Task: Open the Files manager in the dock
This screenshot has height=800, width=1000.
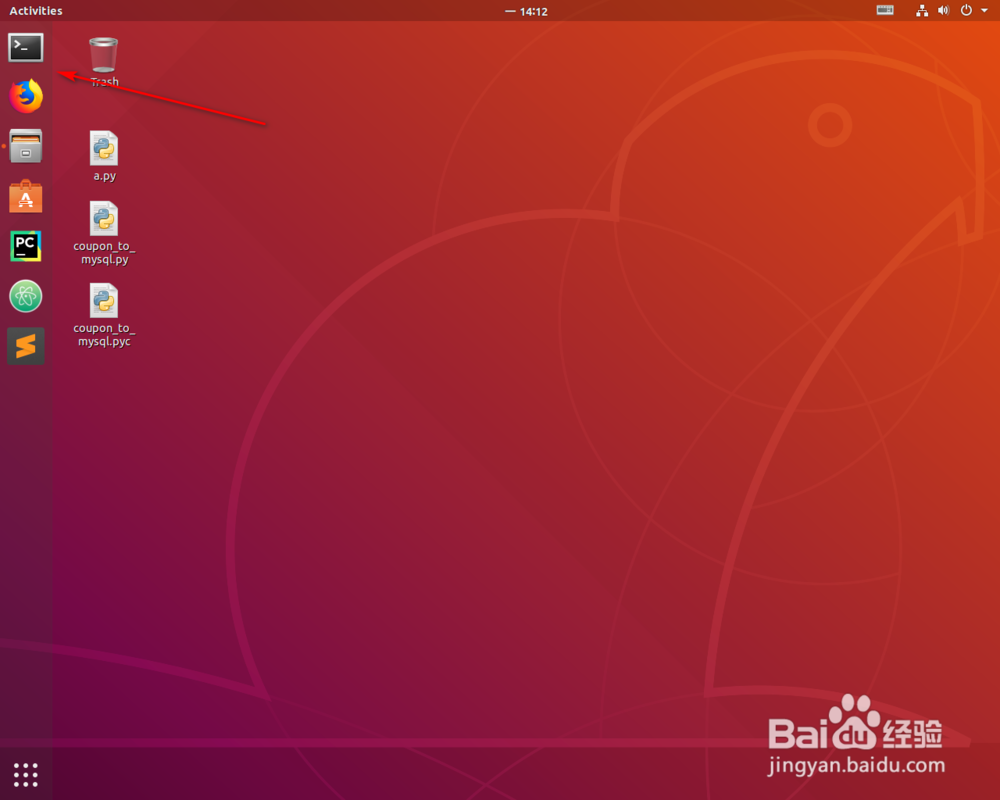Action: pyautogui.click(x=26, y=146)
